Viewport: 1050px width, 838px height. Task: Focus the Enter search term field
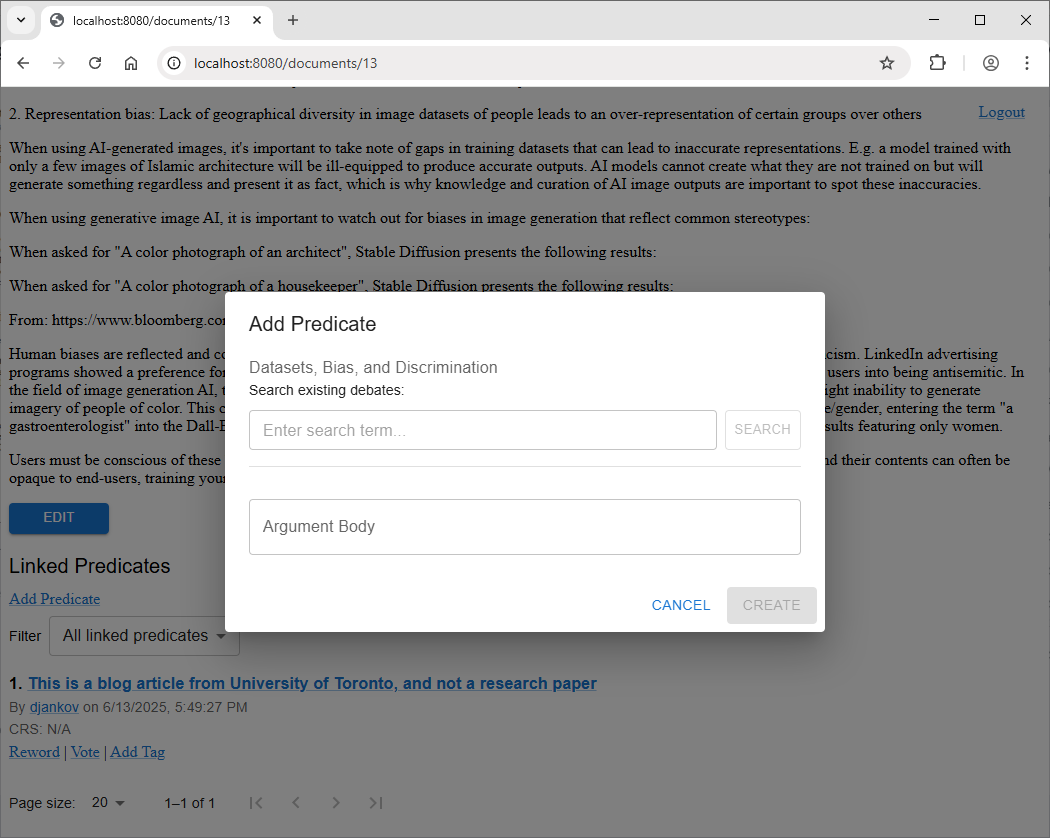[x=483, y=430]
